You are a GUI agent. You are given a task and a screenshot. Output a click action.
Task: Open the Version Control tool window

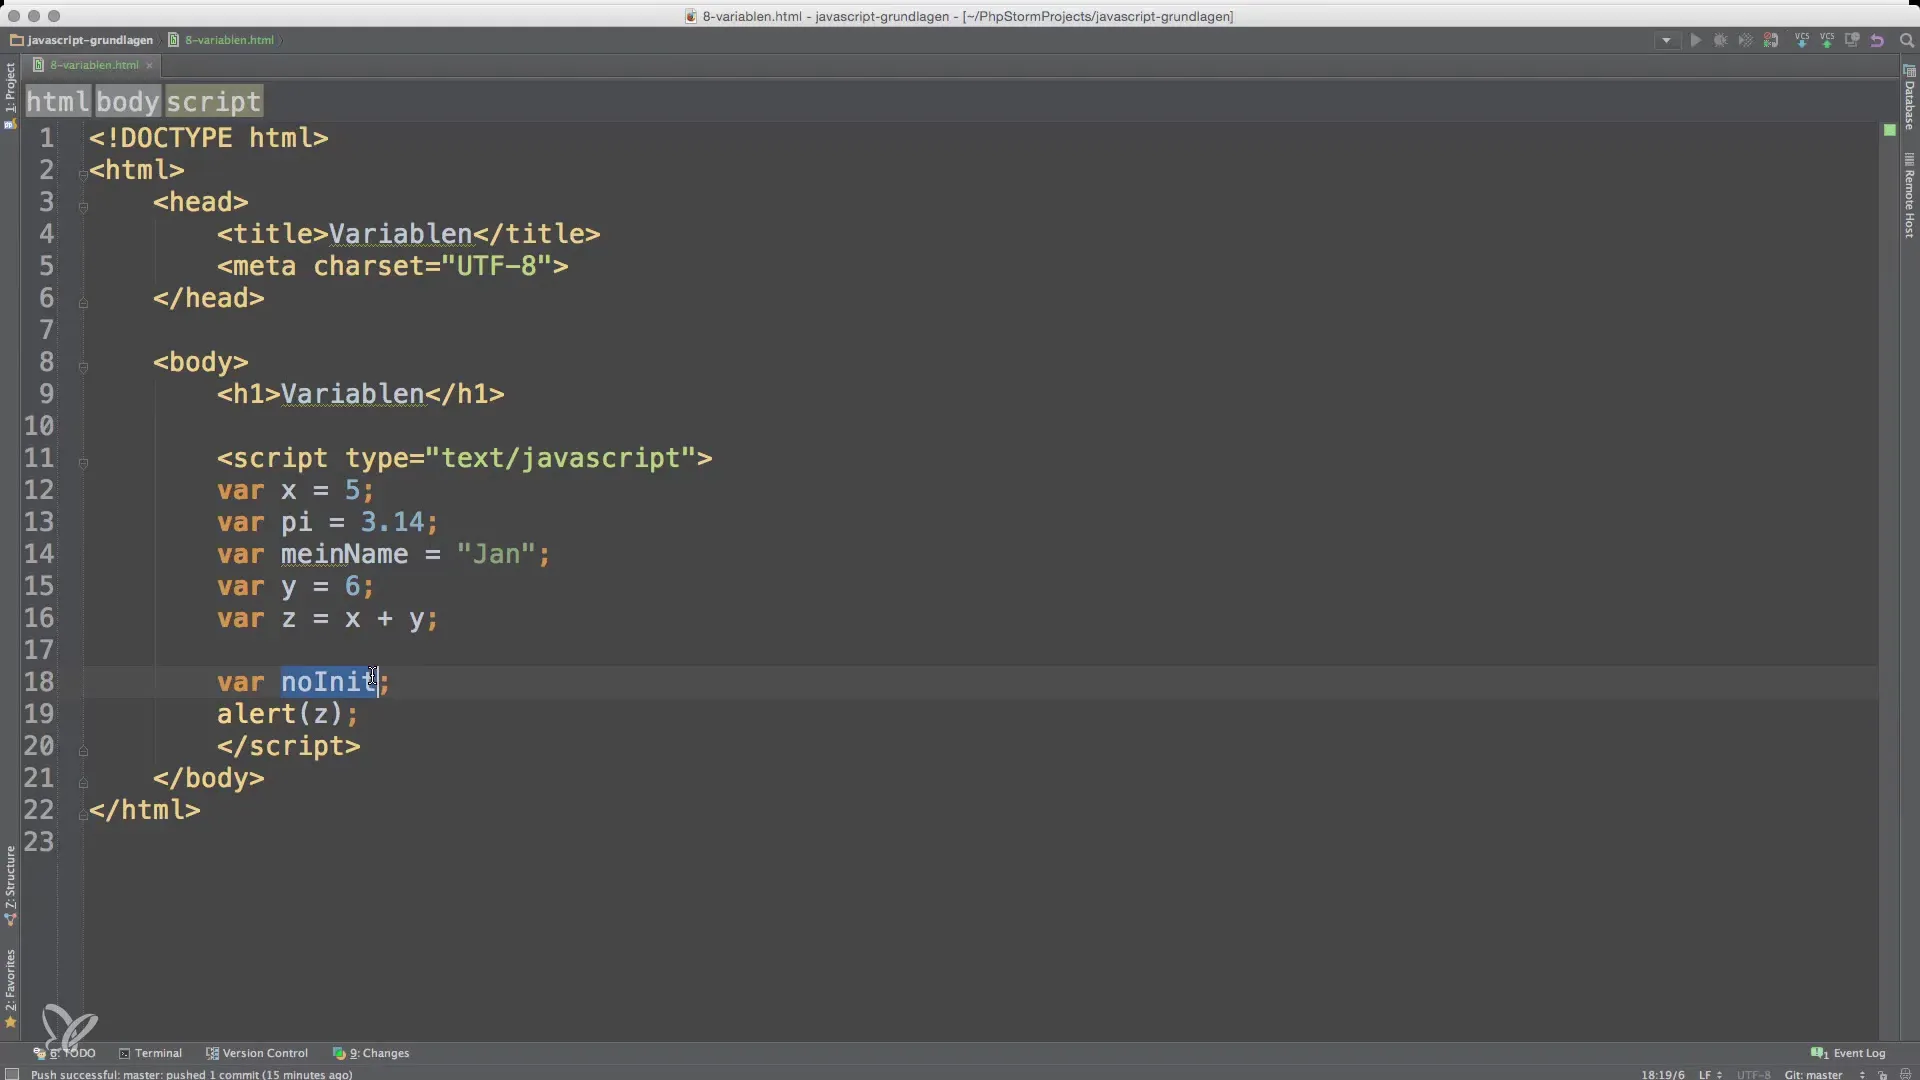257,1053
